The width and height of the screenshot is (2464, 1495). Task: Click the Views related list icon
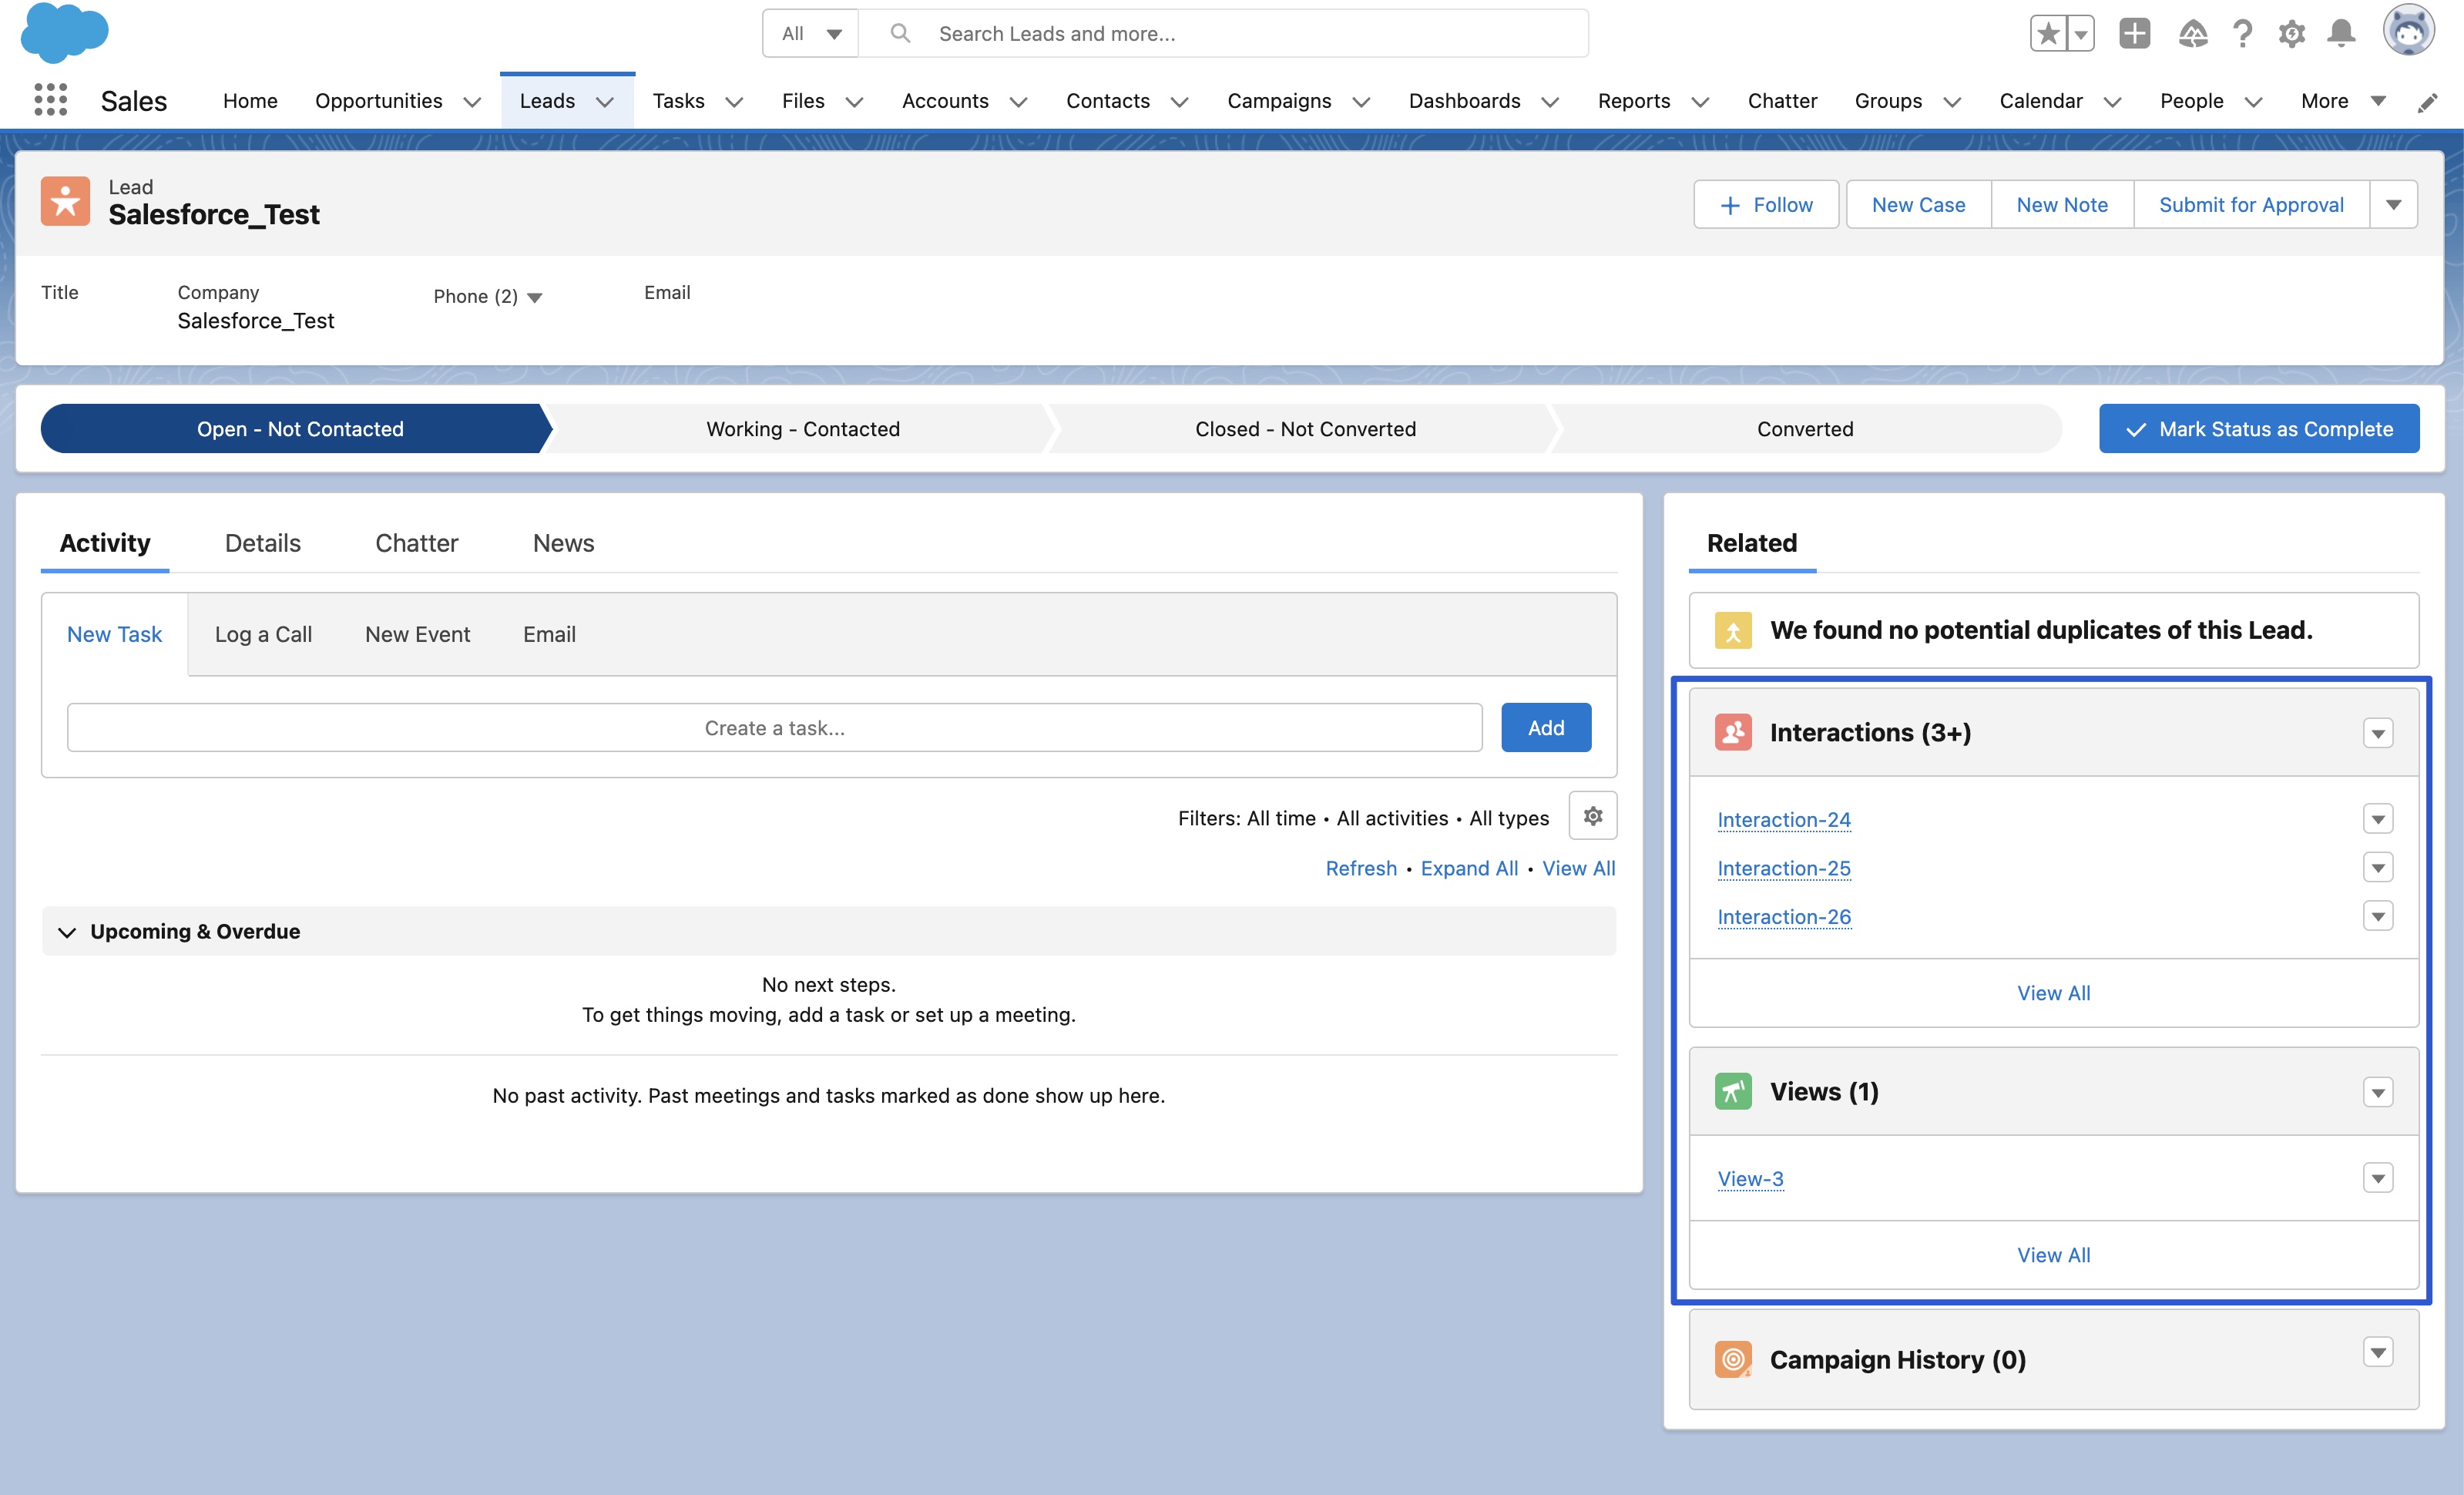pos(1733,1091)
